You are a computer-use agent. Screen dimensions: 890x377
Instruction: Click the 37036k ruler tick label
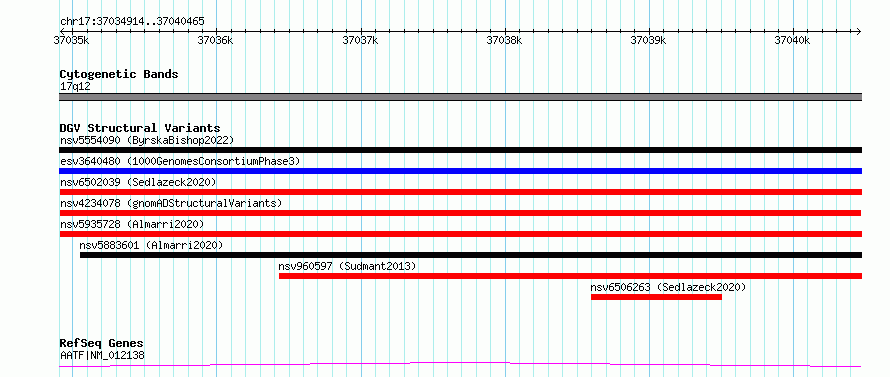coord(216,40)
